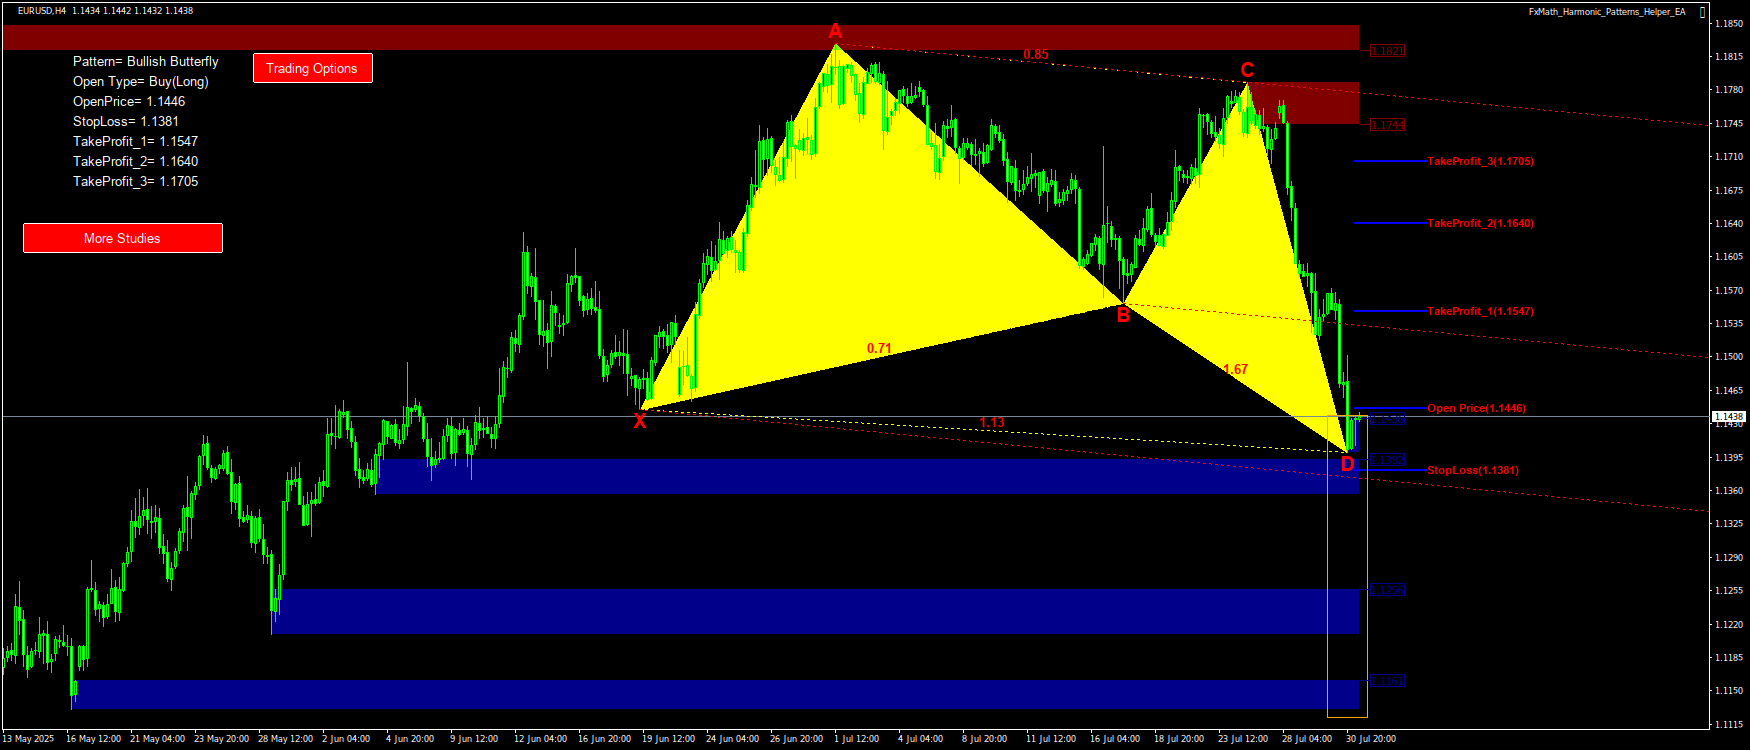Open the More Studies panel

122,238
